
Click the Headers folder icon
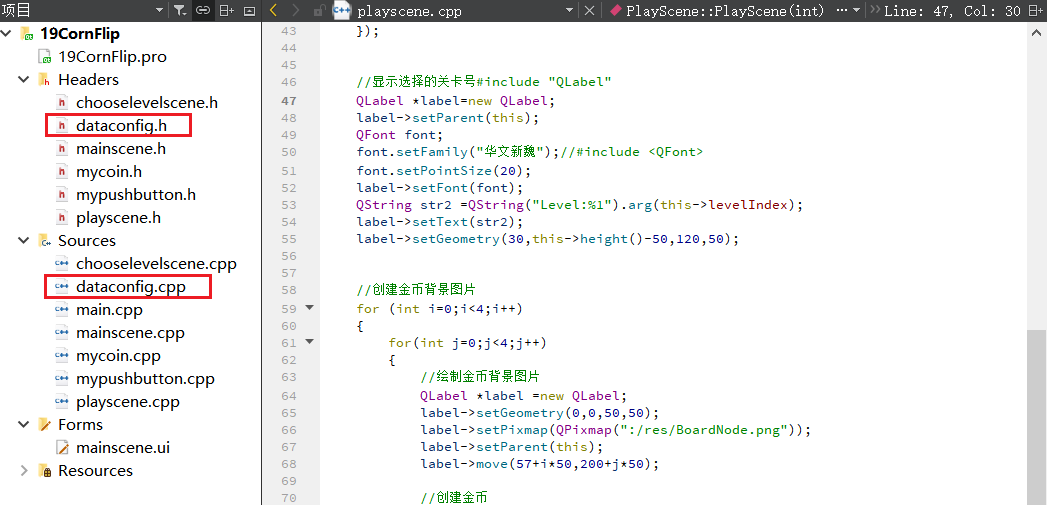click(44, 79)
